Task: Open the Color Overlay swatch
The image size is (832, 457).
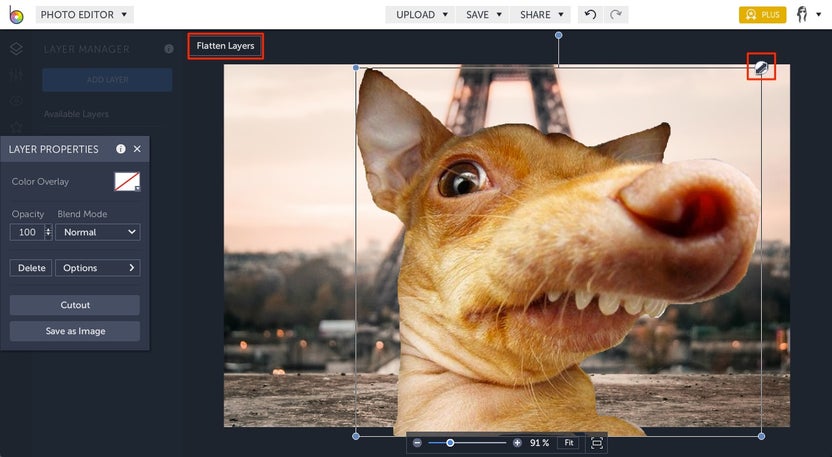Action: [127, 181]
